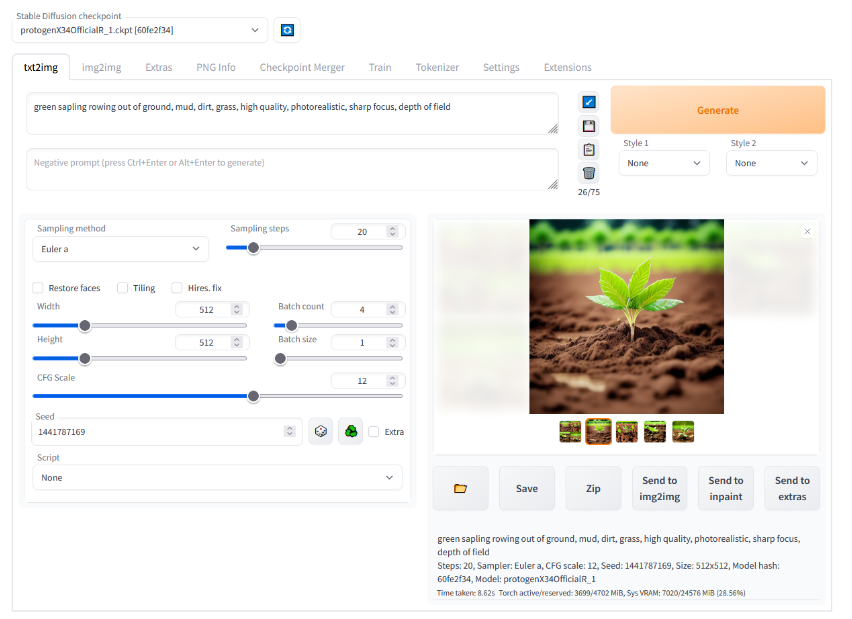Click the Seed input field
This screenshot has width=852, height=619.
click(166, 432)
